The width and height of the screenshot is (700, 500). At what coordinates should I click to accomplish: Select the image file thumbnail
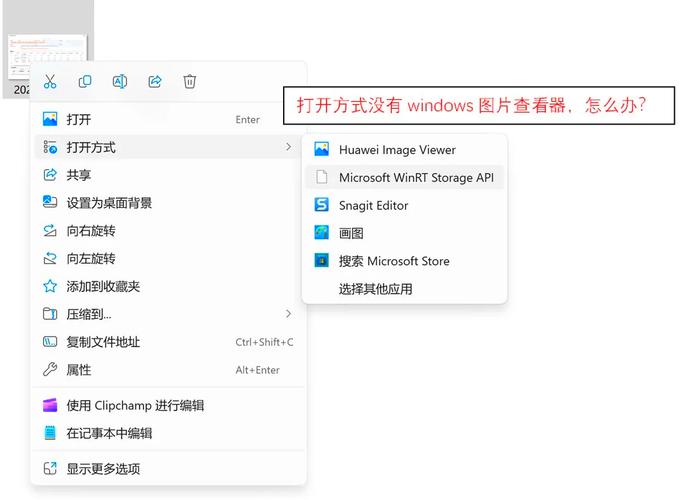tap(48, 56)
